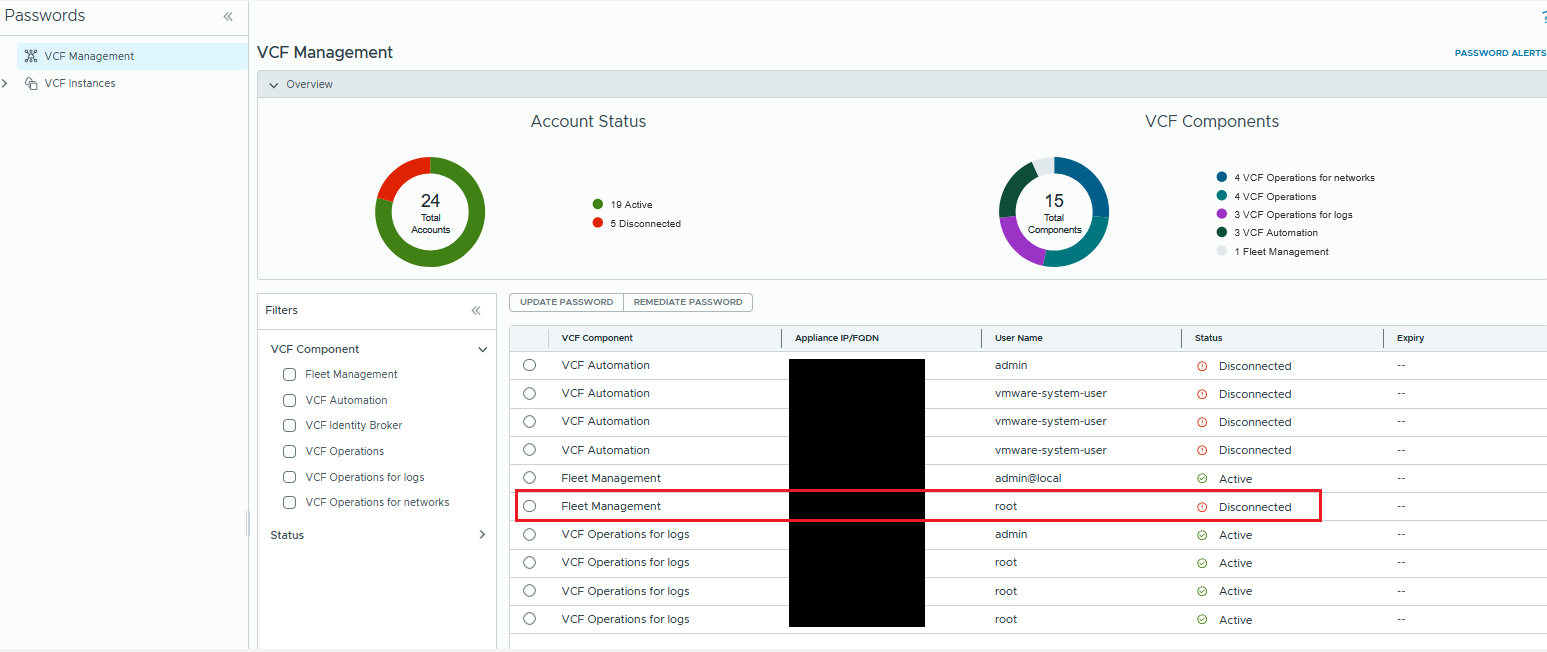
Task: Click the teal VCF Operations legend dot
Action: pos(1222,196)
